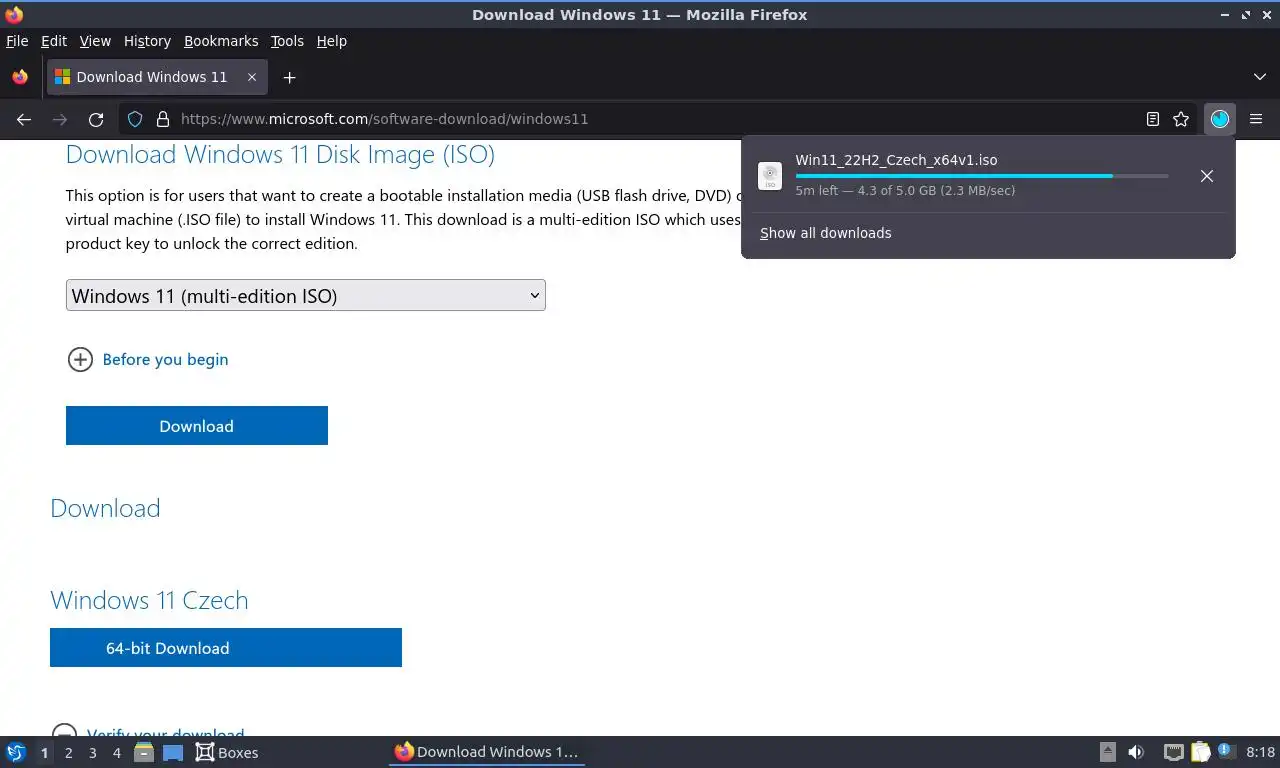Go back with the back arrow
Viewport: 1280px width, 768px height.
(x=24, y=119)
